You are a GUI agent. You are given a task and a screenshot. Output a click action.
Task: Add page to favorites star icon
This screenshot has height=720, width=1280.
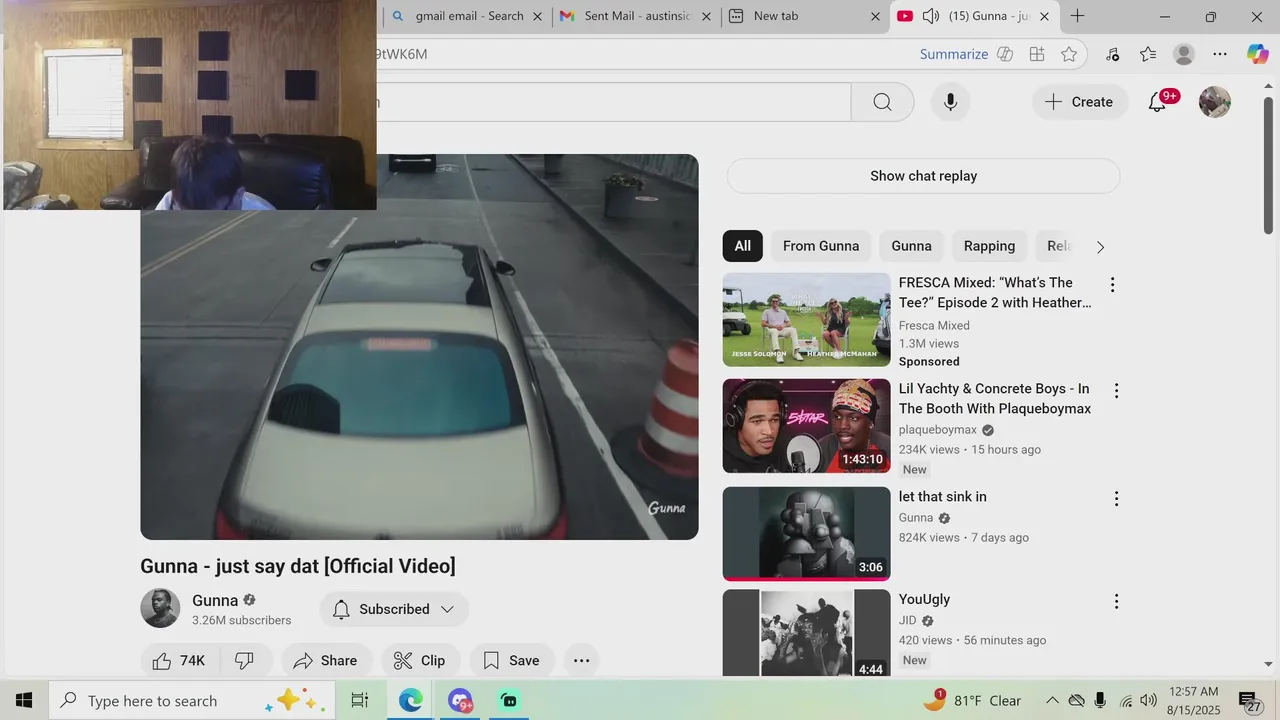[x=1069, y=54]
